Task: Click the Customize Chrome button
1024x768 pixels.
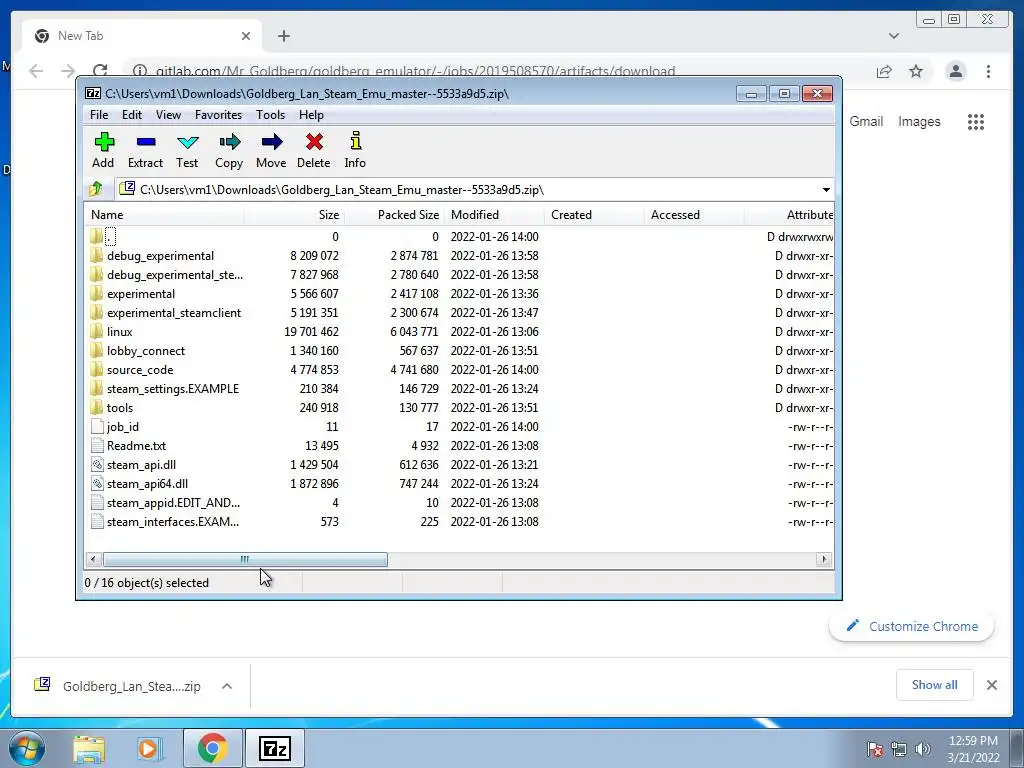Action: point(912,626)
